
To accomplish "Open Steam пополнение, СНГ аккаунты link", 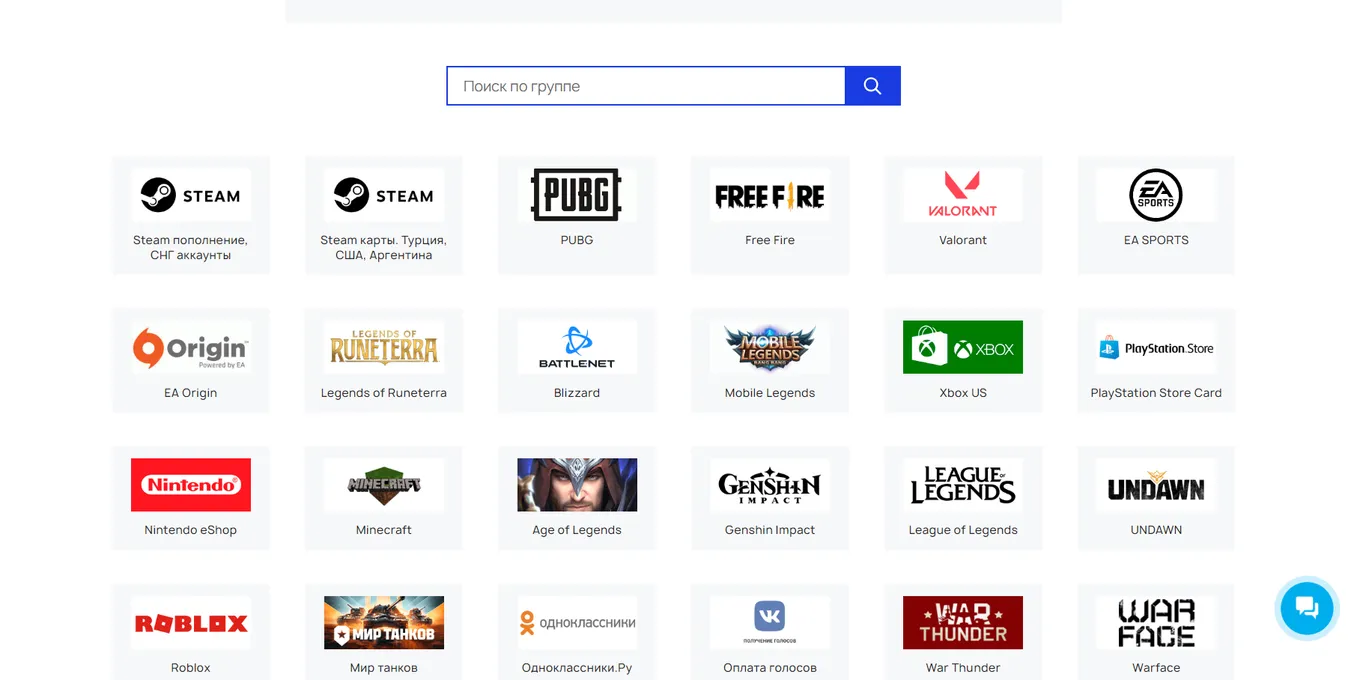I will tap(190, 247).
